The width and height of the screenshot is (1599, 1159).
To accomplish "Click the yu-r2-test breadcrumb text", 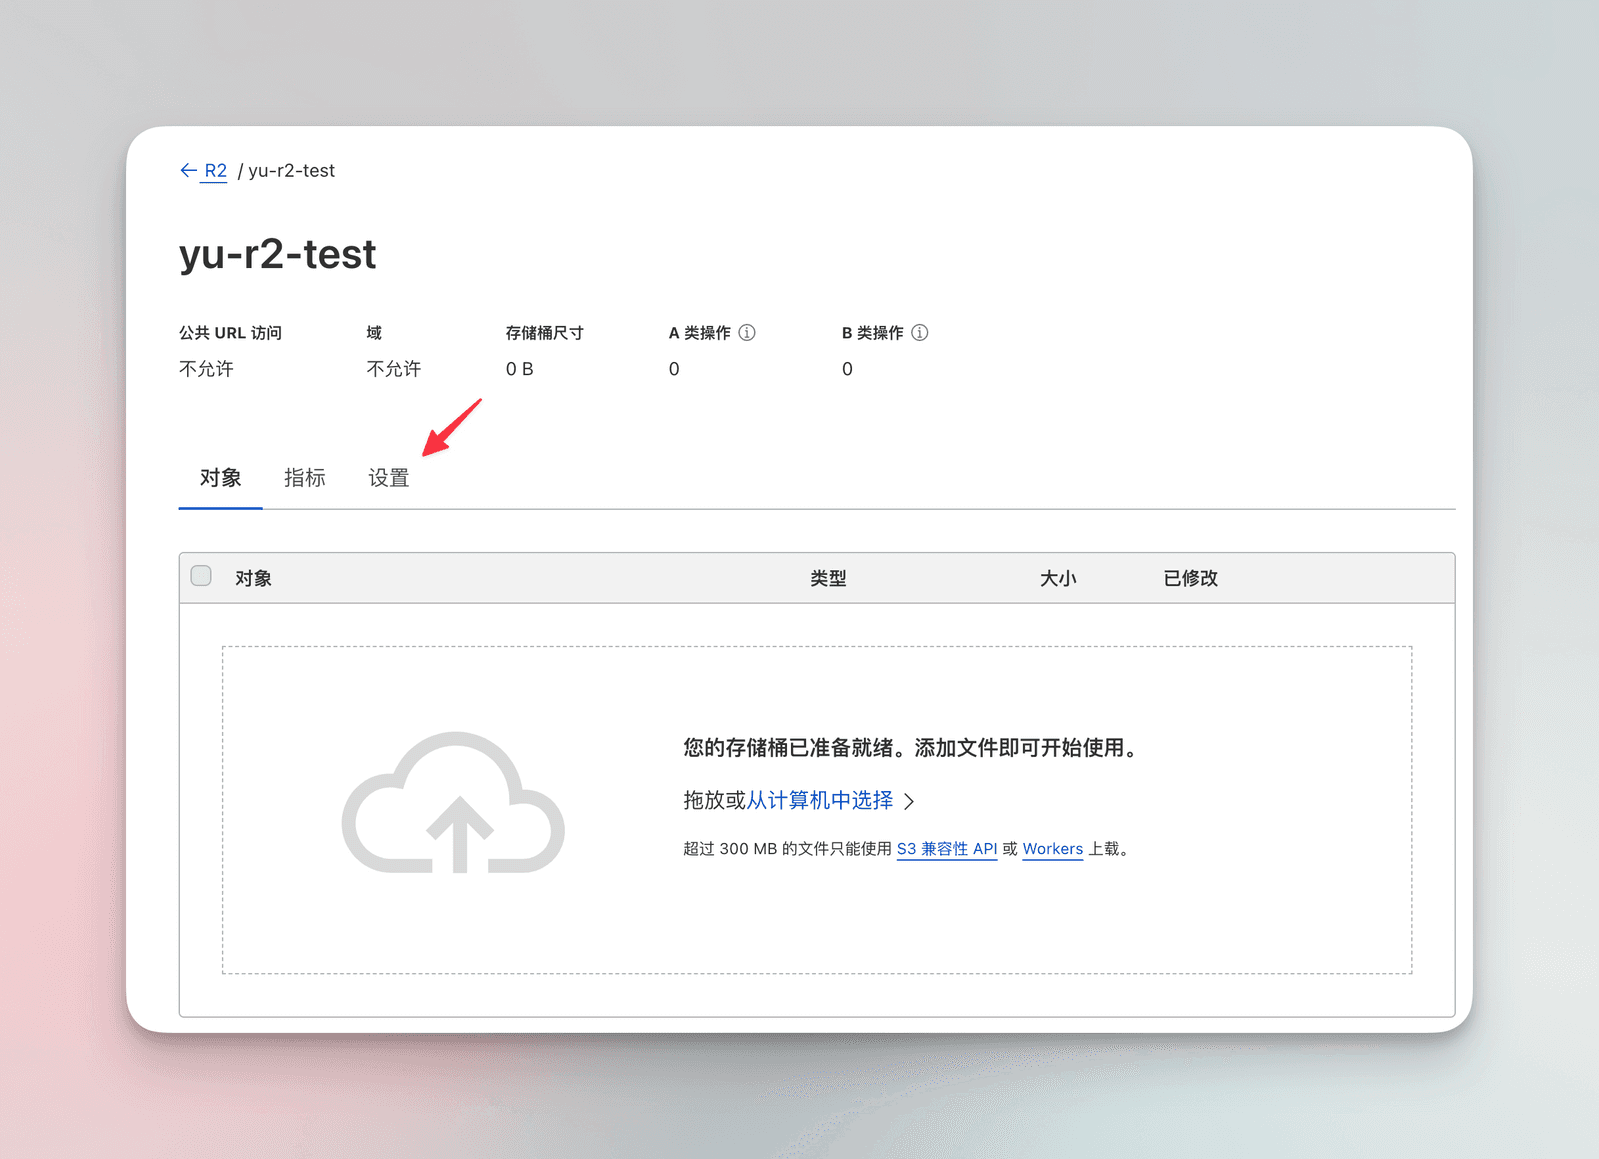I will click(x=291, y=171).
